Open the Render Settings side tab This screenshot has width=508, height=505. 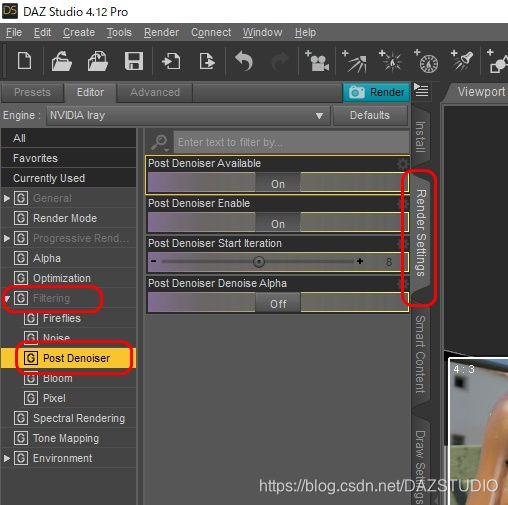421,233
